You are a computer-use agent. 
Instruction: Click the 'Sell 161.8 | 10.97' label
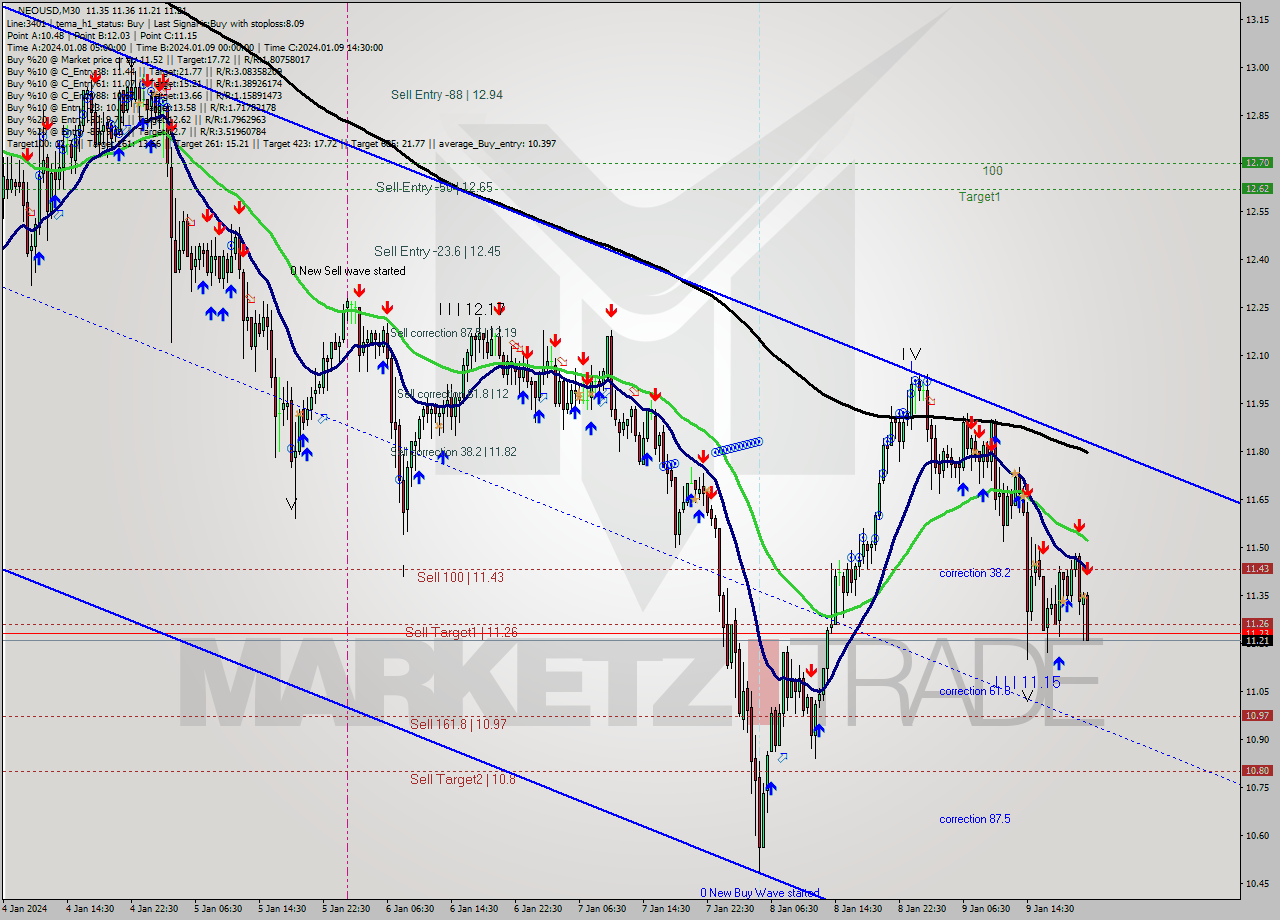click(458, 724)
